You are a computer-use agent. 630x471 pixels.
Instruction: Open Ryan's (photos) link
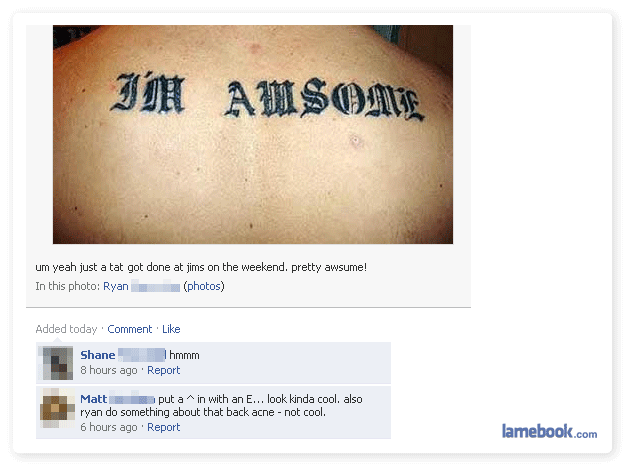click(204, 286)
